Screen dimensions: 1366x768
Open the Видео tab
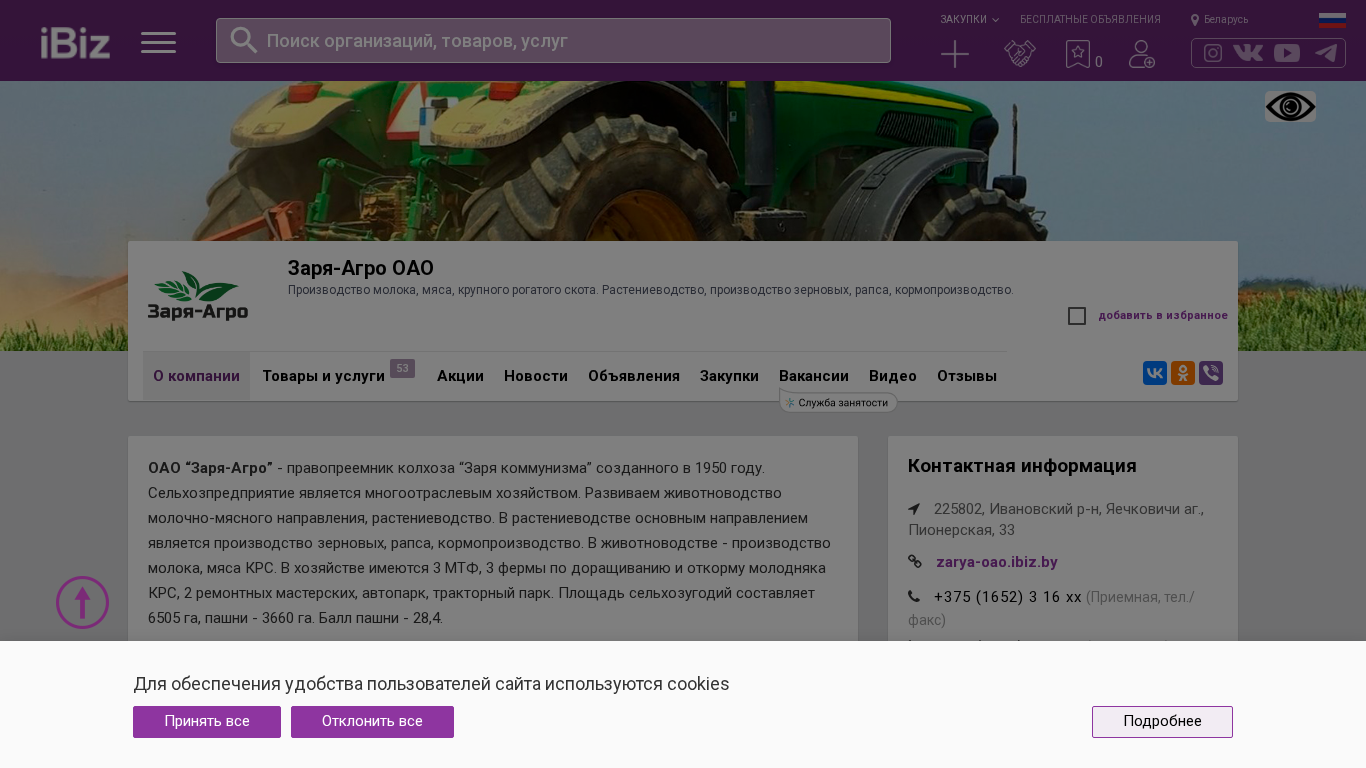point(893,376)
